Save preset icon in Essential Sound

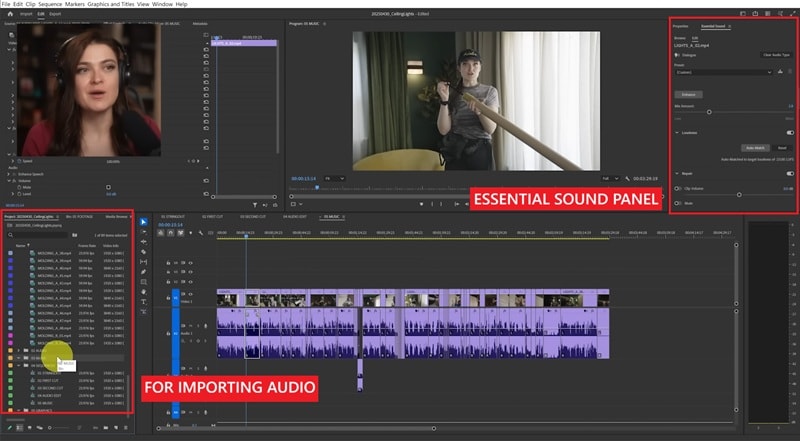point(780,72)
